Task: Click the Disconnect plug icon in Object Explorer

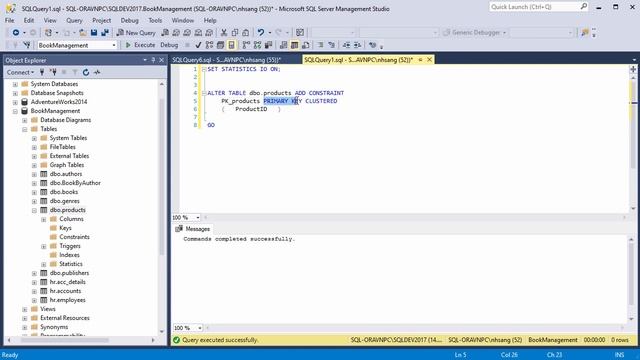Action: [x=53, y=72]
